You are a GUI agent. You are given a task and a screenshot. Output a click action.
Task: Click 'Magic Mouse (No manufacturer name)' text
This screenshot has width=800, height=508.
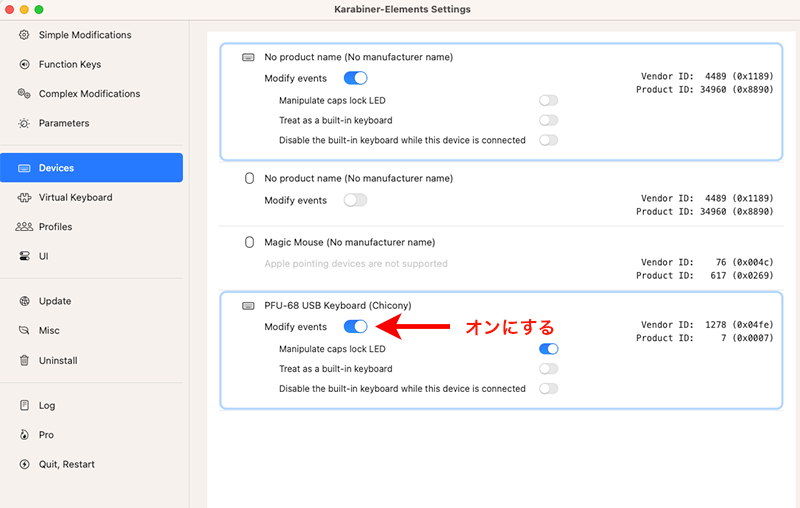pyautogui.click(x=349, y=242)
